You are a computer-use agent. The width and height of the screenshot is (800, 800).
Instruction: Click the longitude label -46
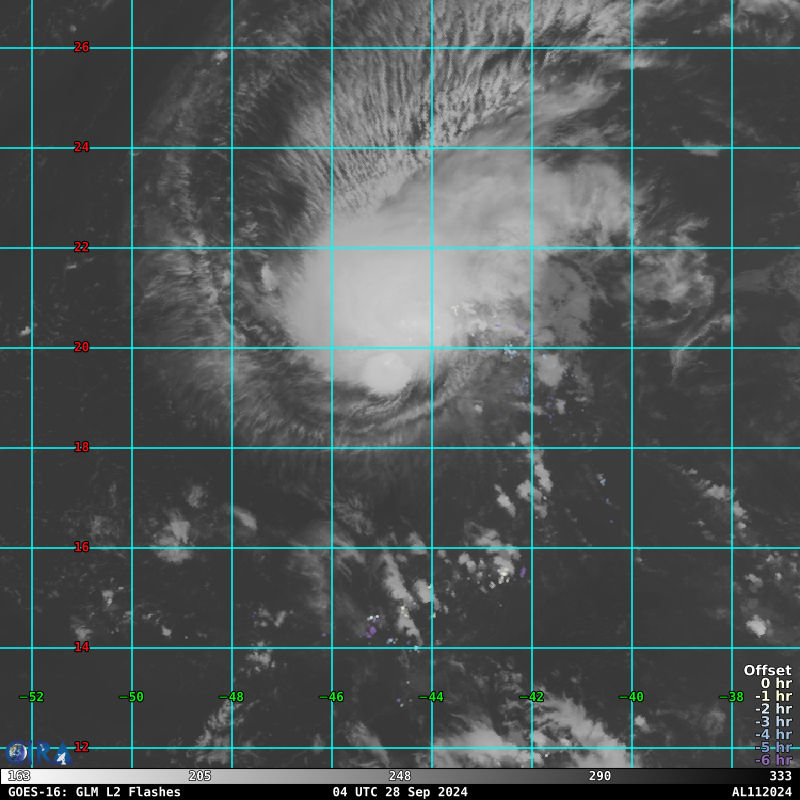332,697
